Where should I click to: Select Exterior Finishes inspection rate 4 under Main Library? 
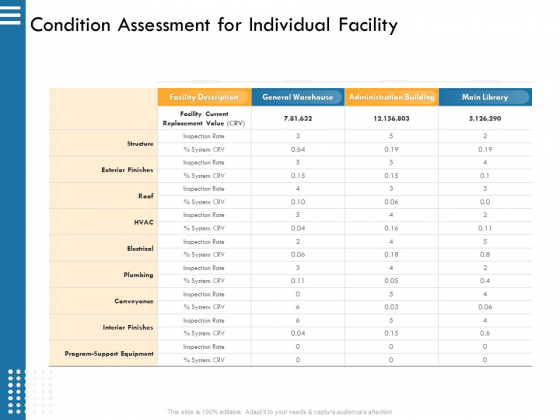tap(485, 162)
